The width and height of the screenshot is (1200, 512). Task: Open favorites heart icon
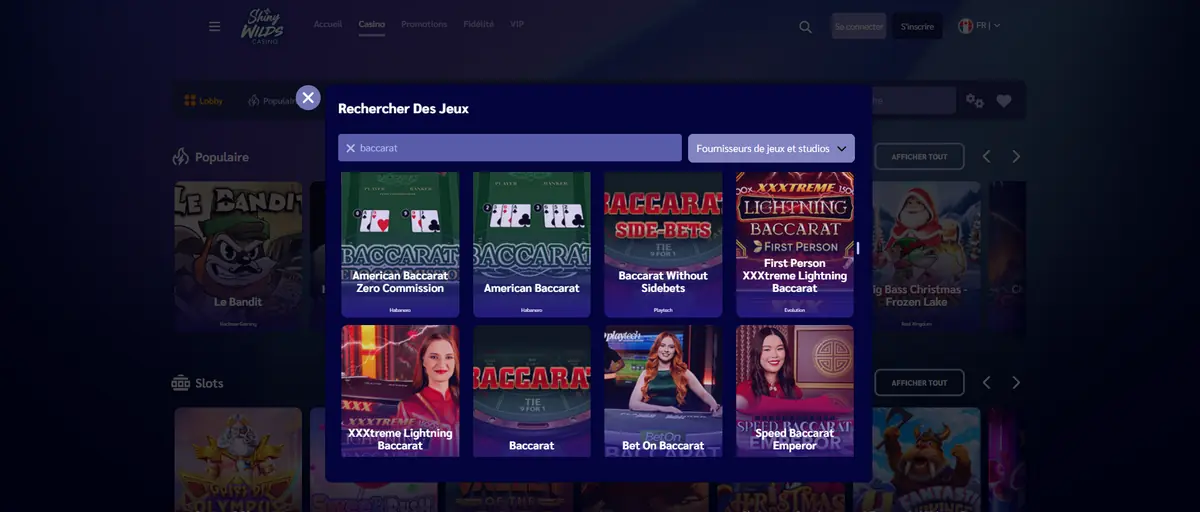(x=1004, y=101)
